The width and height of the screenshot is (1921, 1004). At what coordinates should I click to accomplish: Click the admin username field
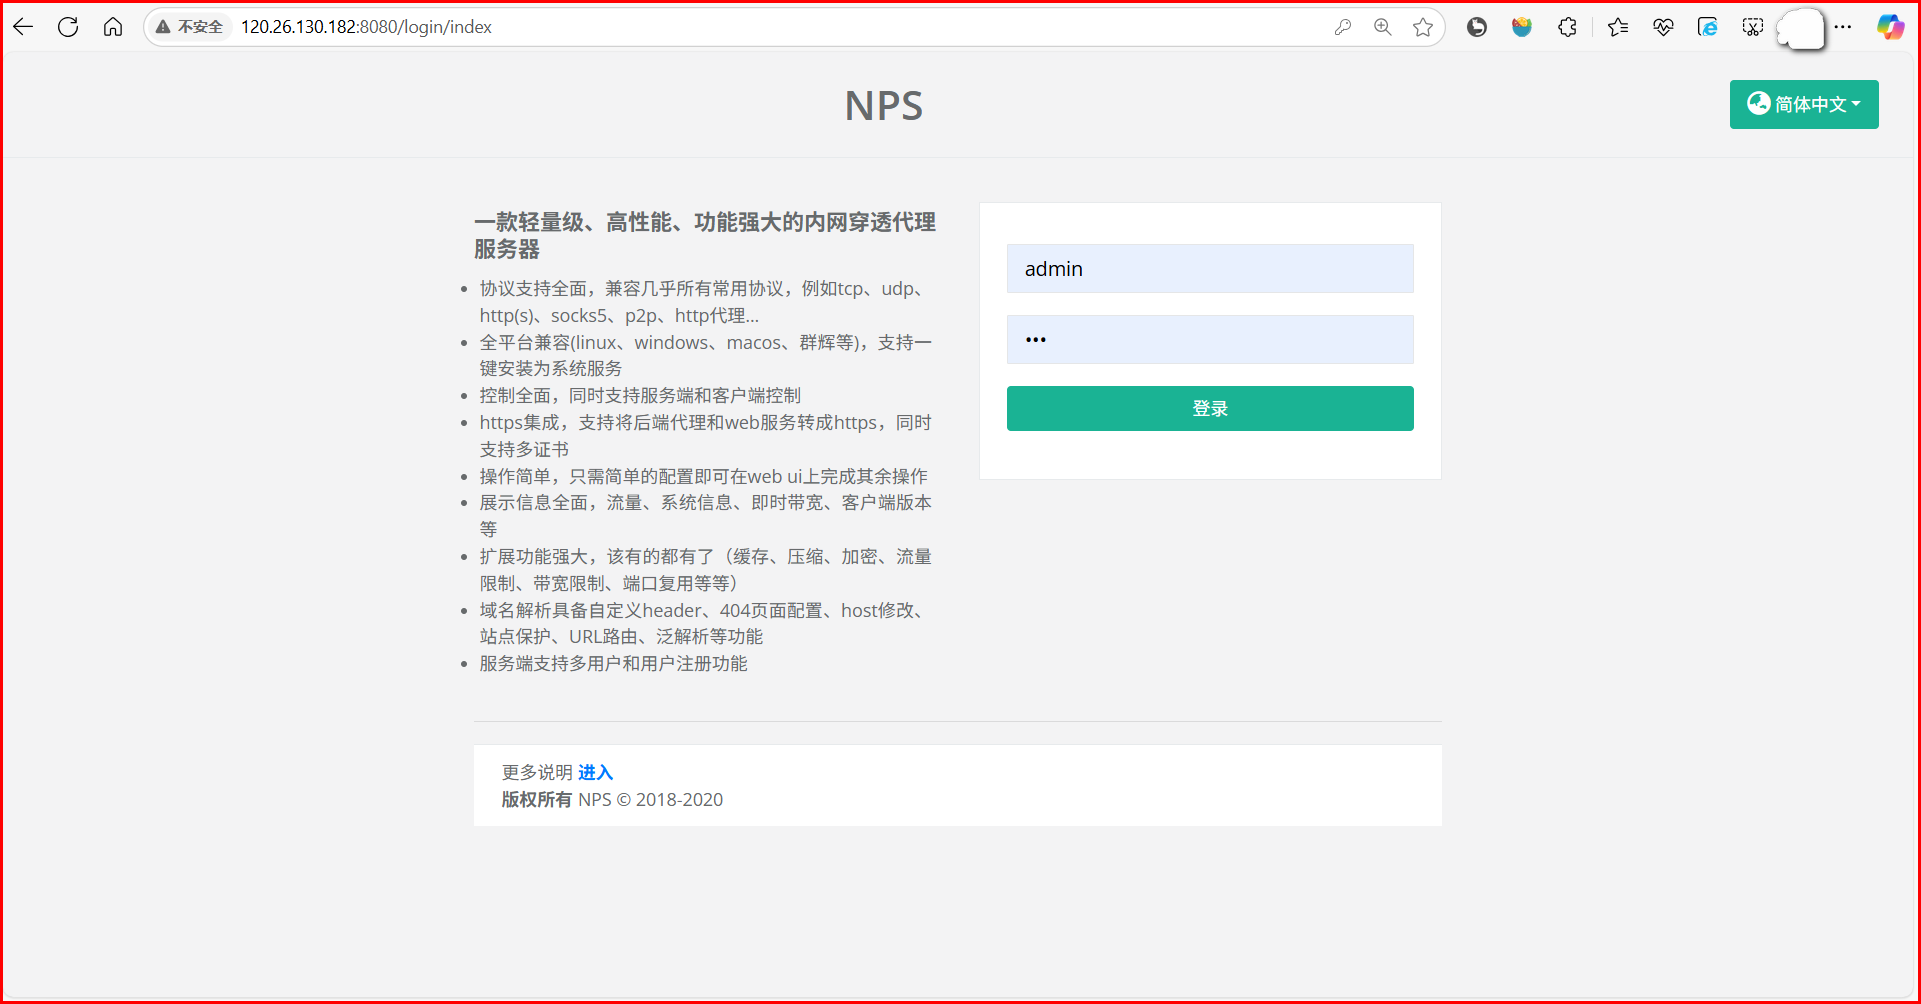click(x=1210, y=268)
